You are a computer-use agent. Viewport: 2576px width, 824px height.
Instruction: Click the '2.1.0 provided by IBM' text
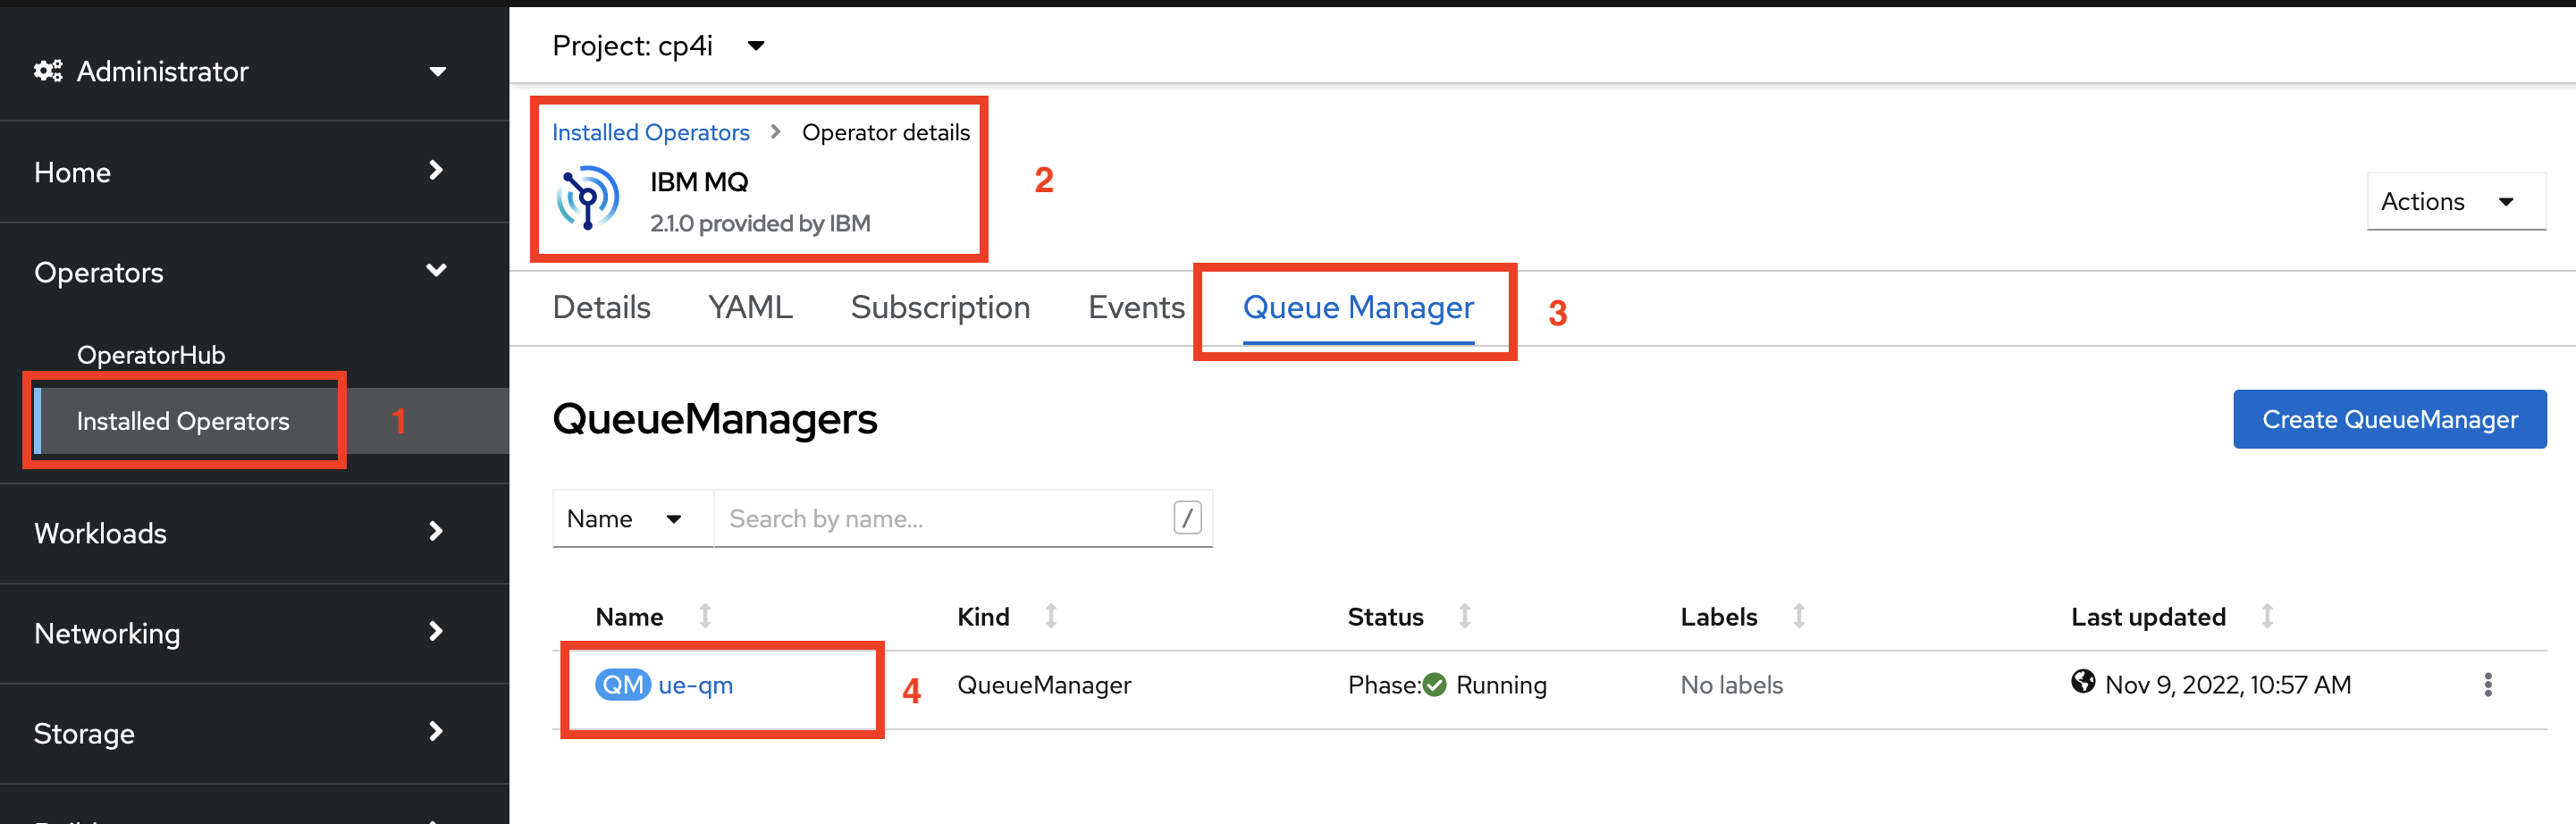(760, 223)
